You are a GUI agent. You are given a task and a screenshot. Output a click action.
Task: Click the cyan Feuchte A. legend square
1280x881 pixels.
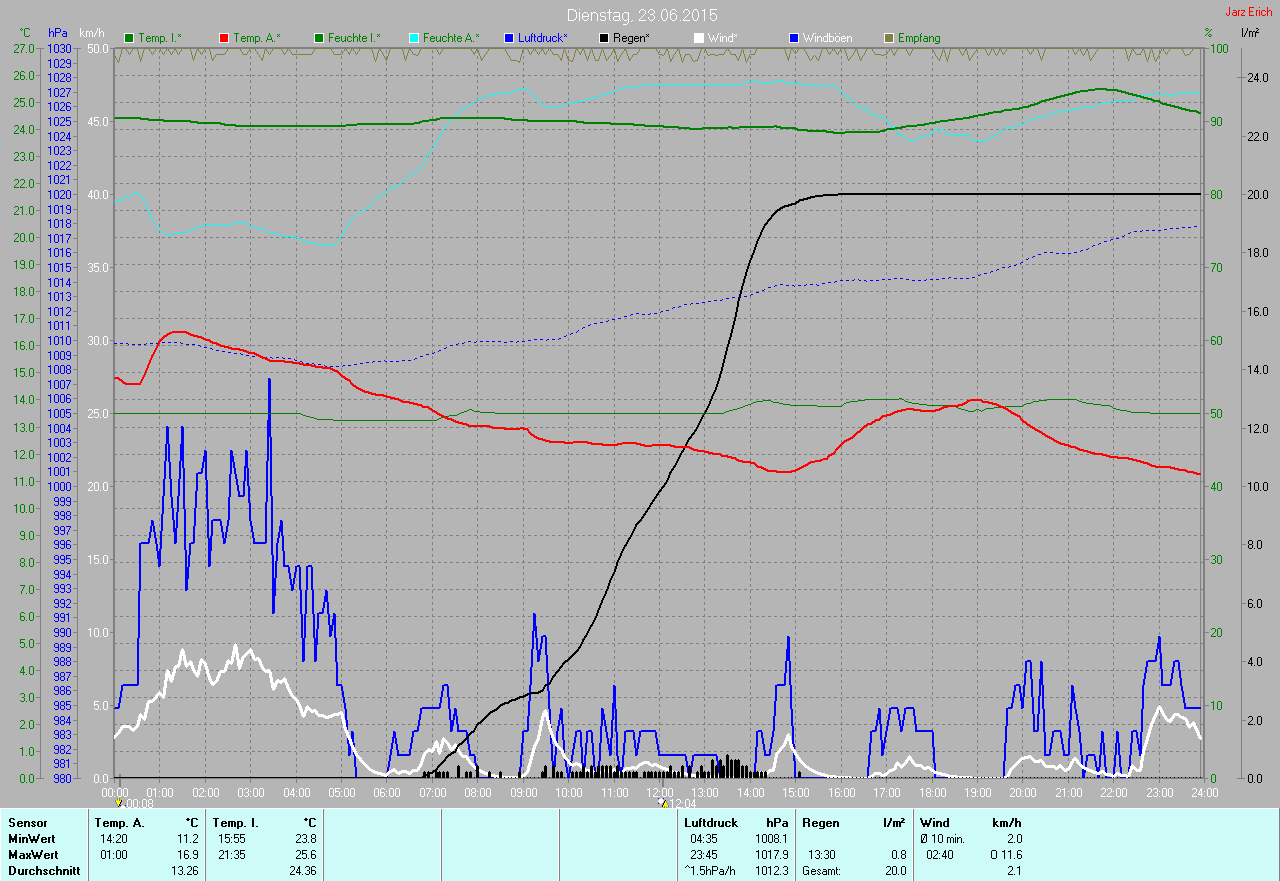click(x=414, y=38)
